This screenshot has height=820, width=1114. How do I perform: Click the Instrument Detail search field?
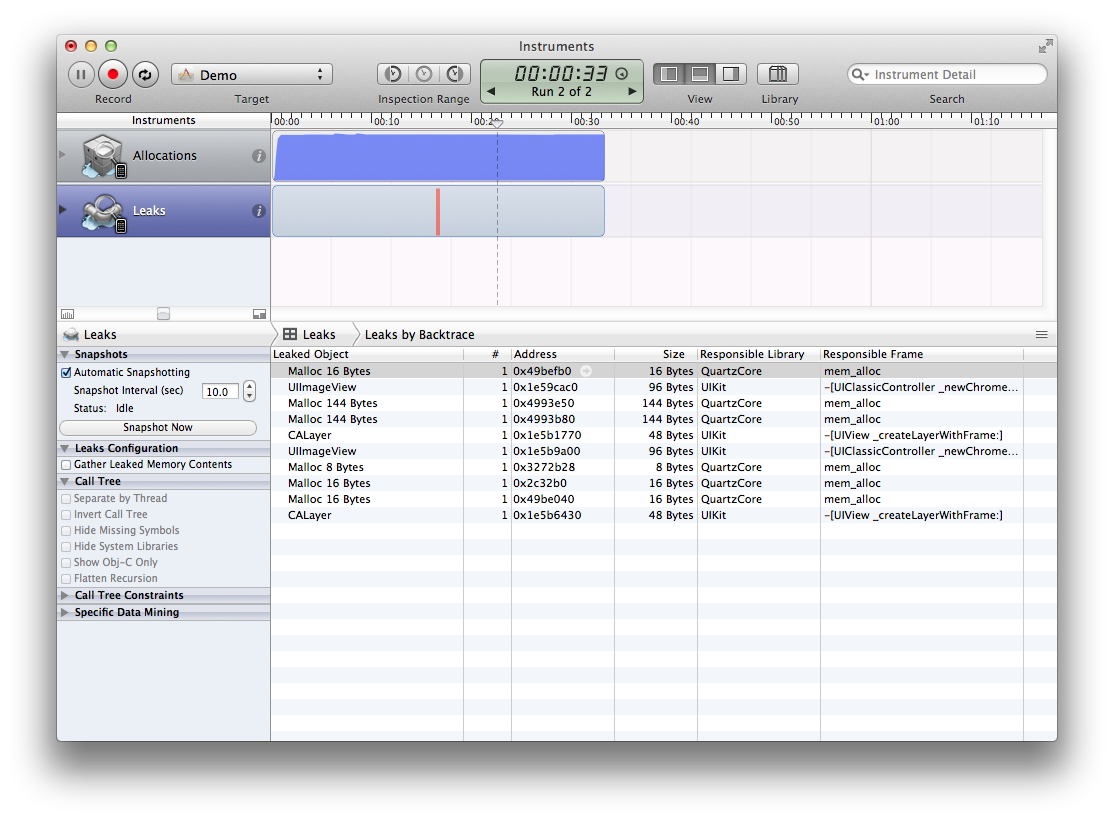(x=954, y=75)
